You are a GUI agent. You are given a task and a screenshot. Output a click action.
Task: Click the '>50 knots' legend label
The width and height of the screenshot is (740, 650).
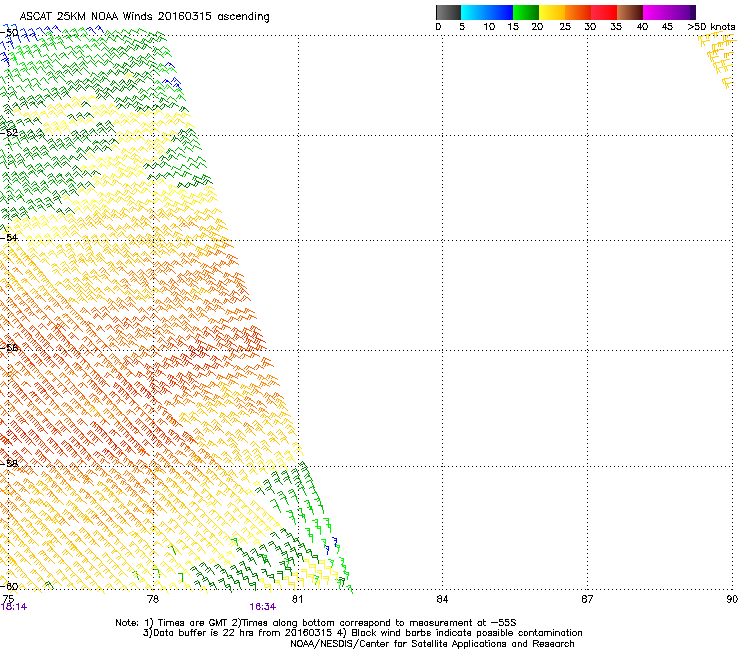point(711,27)
